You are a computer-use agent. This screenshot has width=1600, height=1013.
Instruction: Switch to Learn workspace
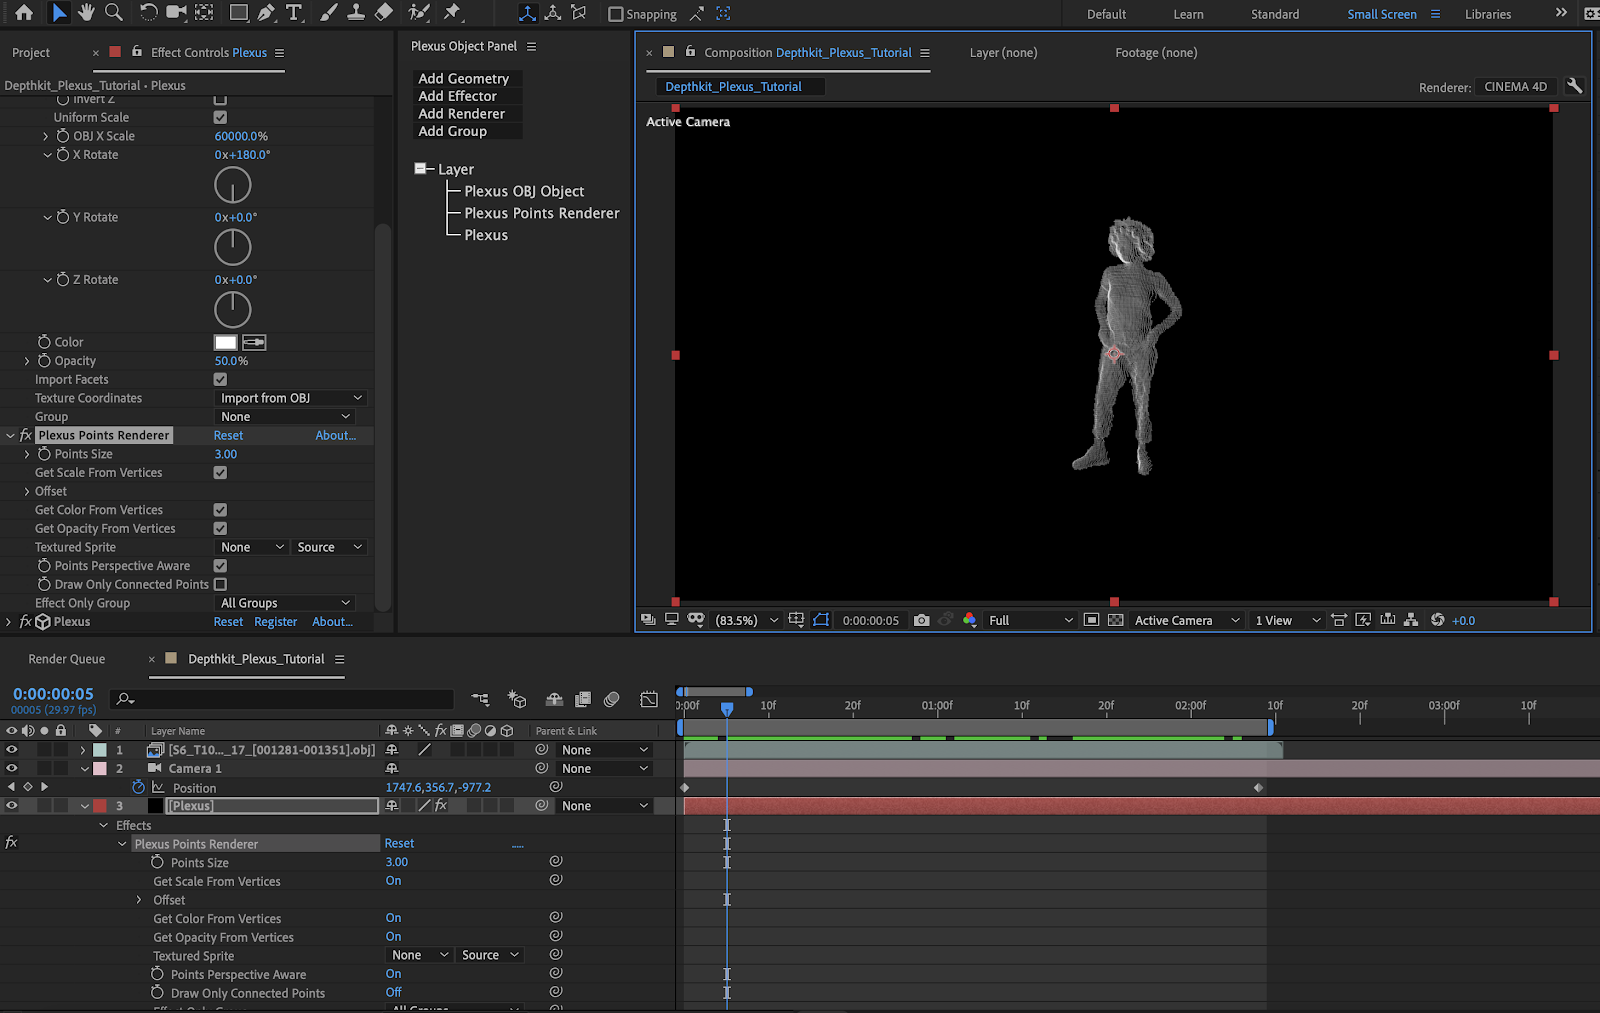[1188, 14]
